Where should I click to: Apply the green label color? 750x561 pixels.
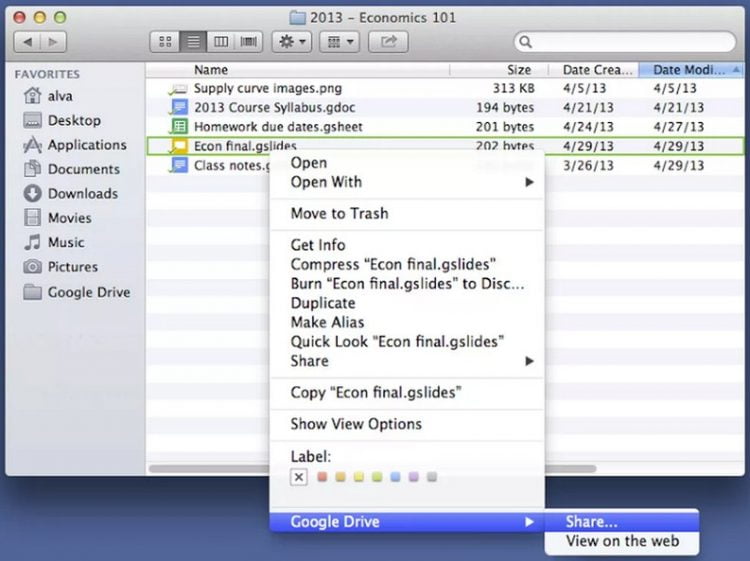[377, 477]
